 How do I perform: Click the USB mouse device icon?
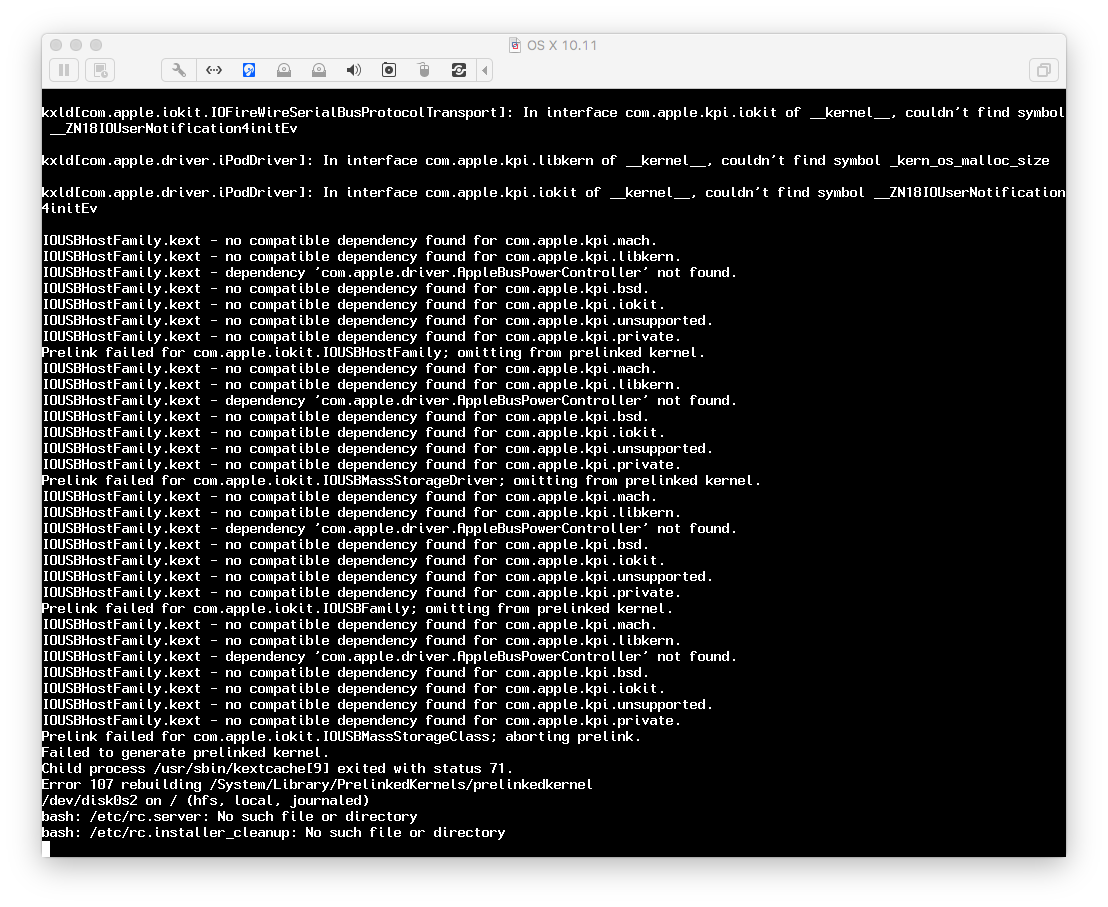click(424, 70)
